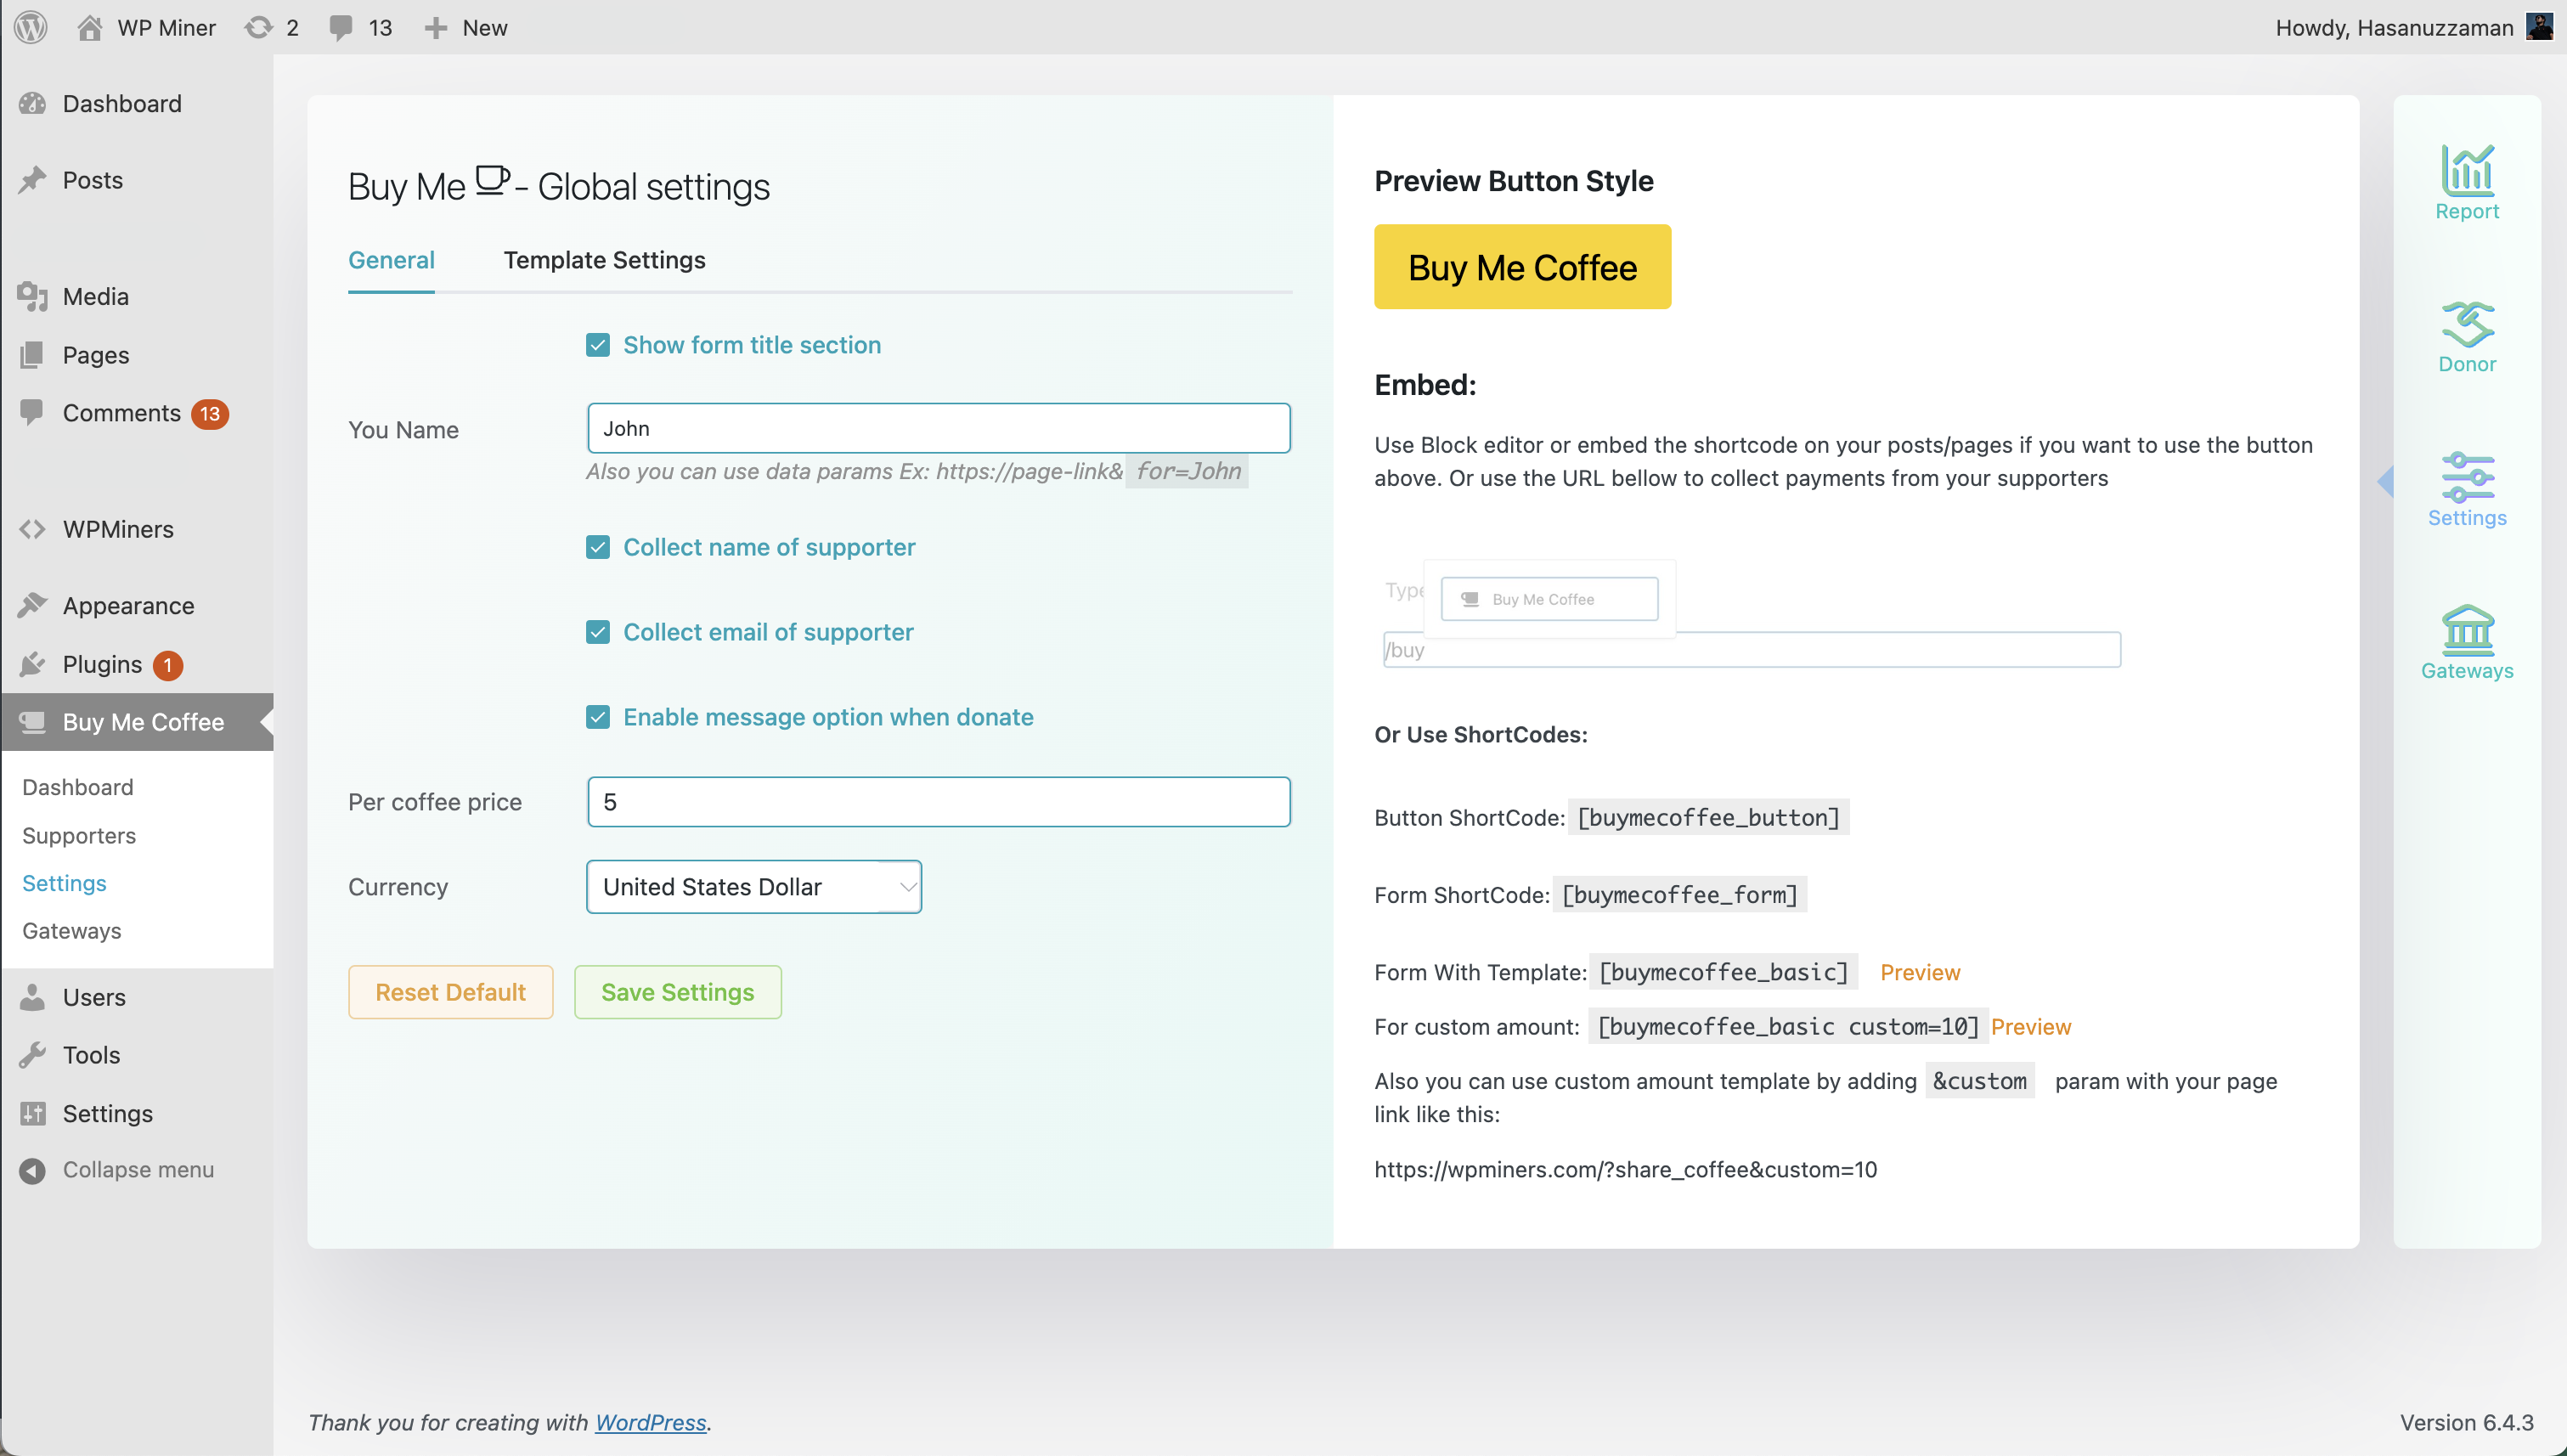Screen dimensions: 2567x1456
Task: Click the coffee cup icon in Buy Me Coffee block preview
Action: (x=1469, y=599)
